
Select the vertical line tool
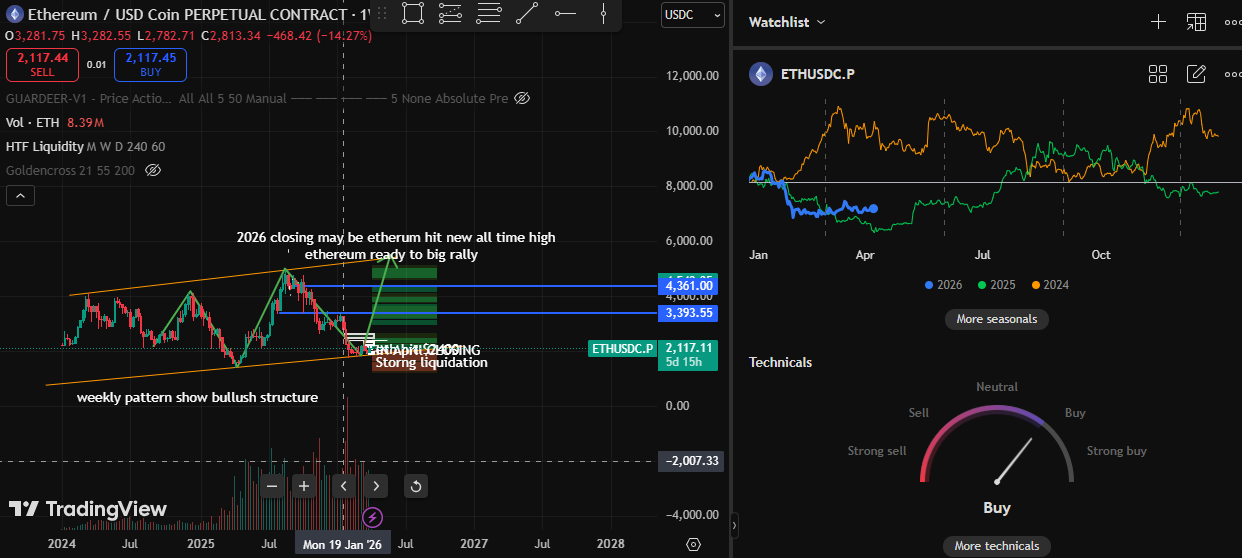[x=604, y=14]
